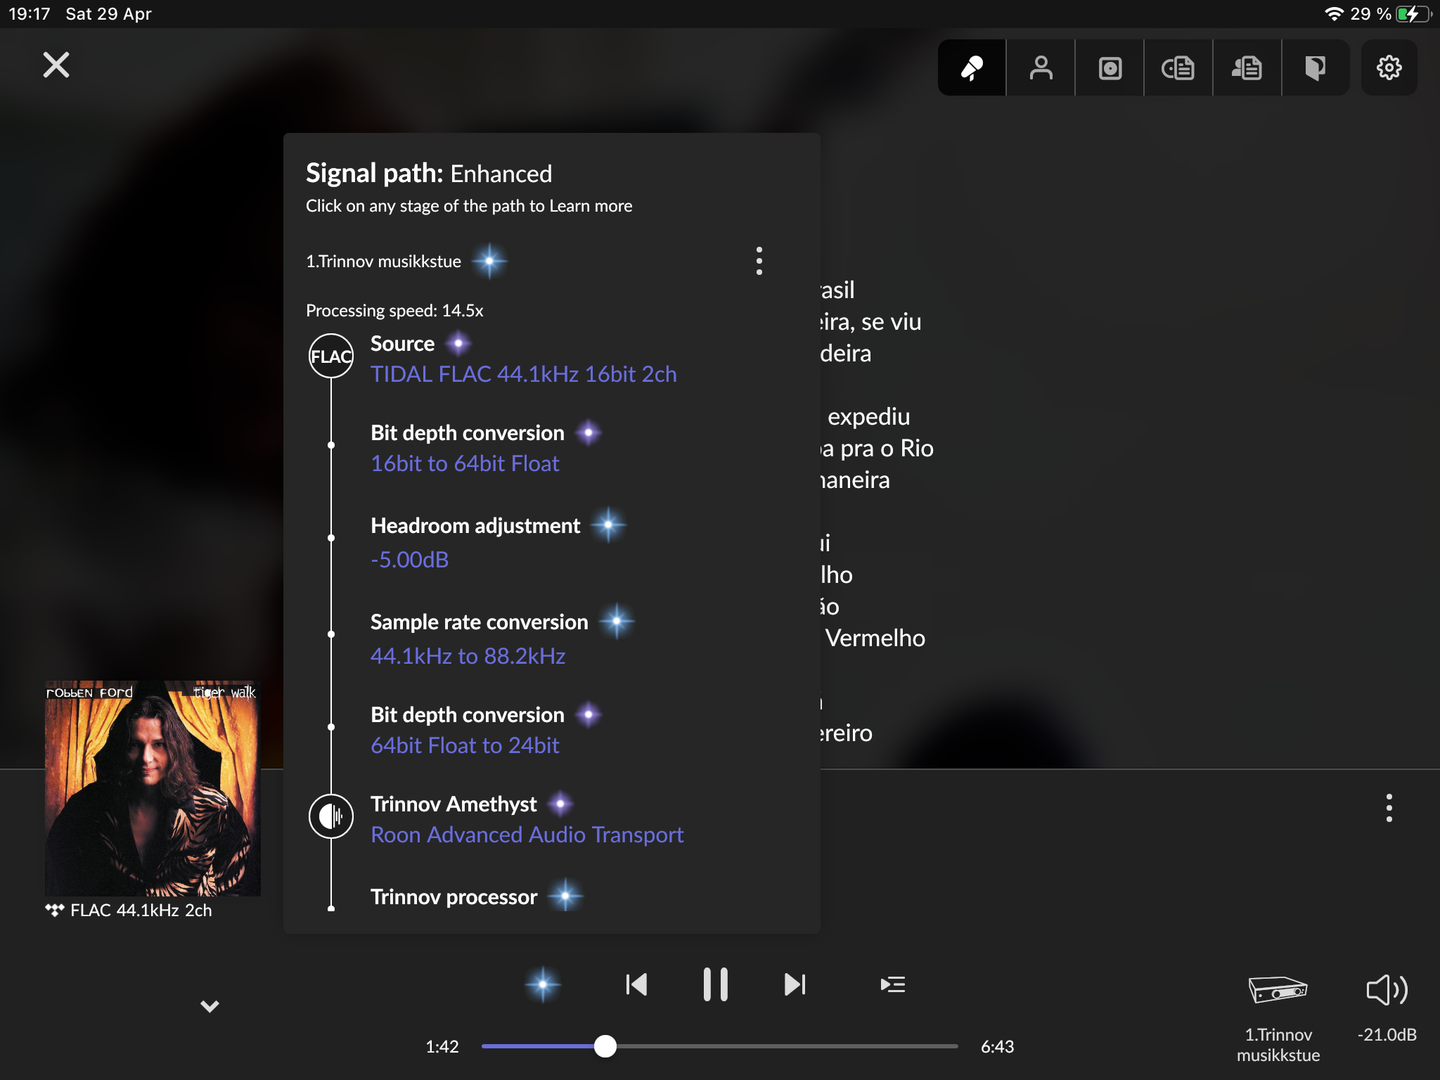This screenshot has width=1440, height=1080.
Task: Click the 6:43 track duration
Action: [997, 1047]
